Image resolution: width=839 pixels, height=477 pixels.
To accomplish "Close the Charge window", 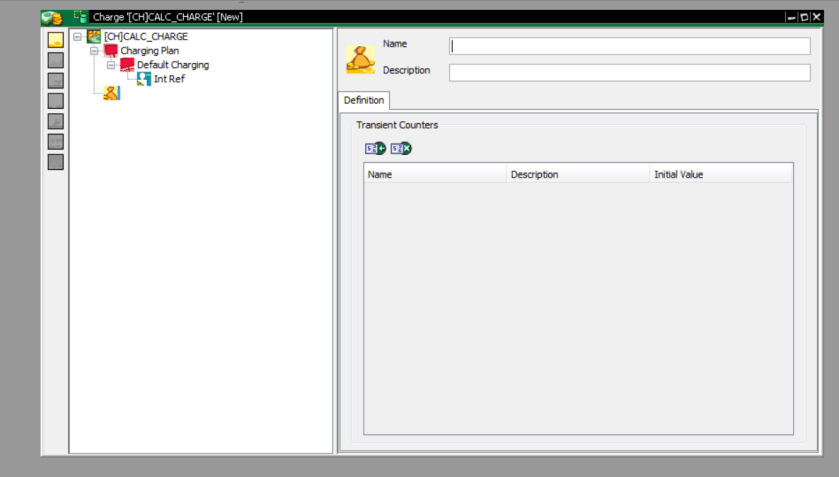I will (x=817, y=17).
